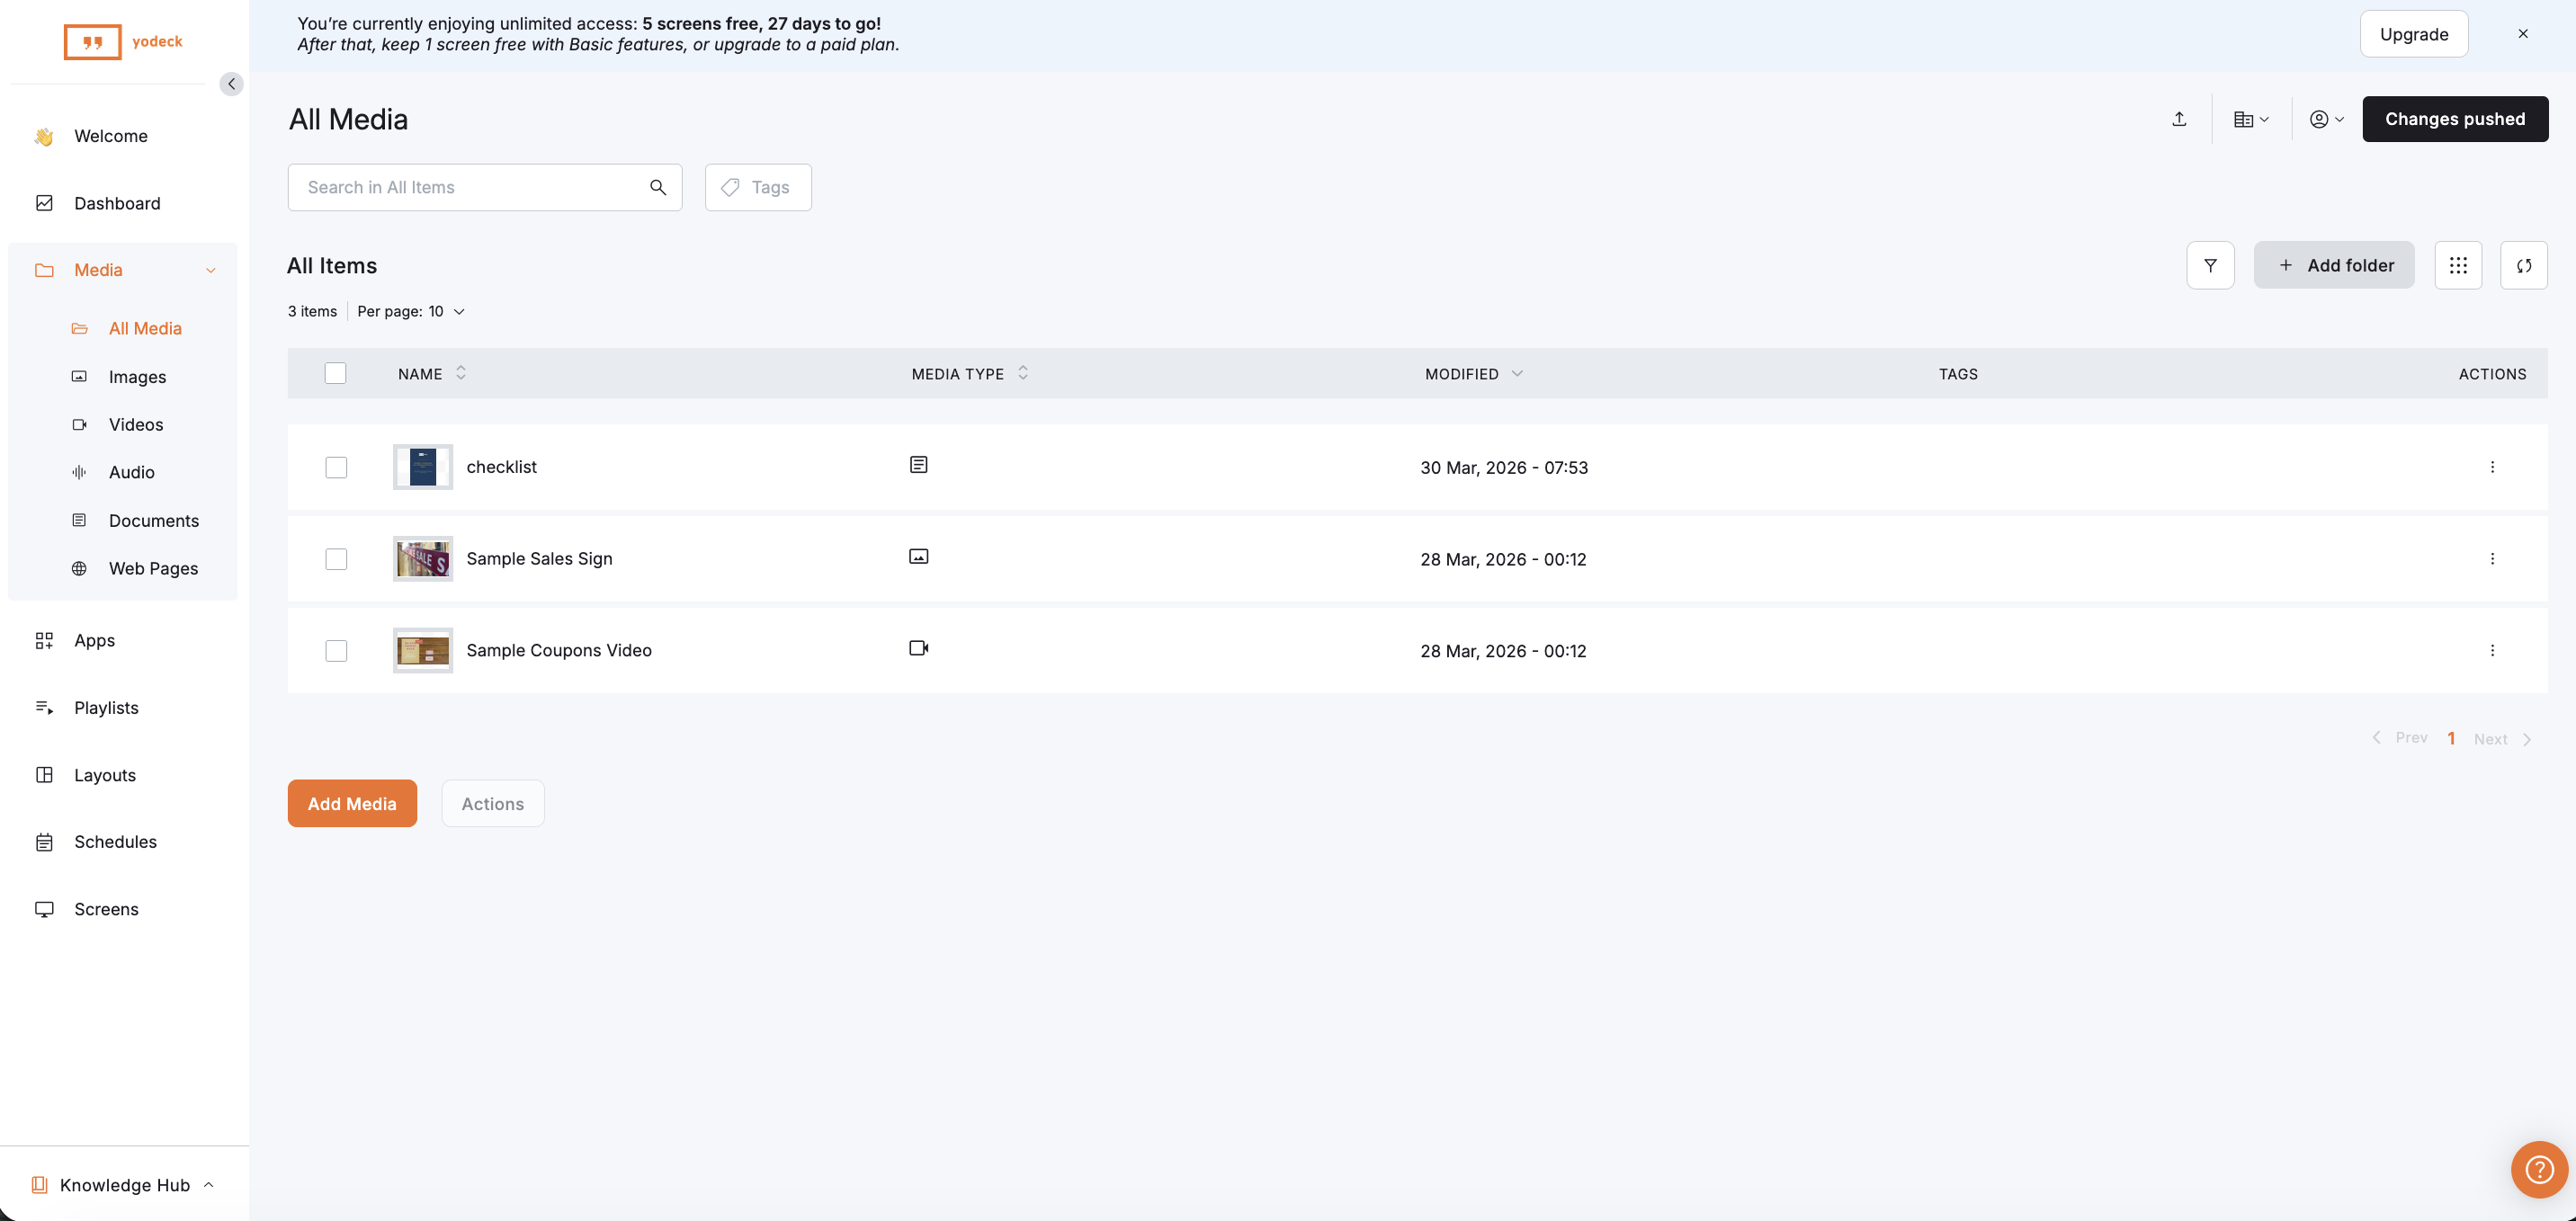The height and width of the screenshot is (1221, 2576).
Task: Open the orange help question-mark button
Action: [2539, 1169]
